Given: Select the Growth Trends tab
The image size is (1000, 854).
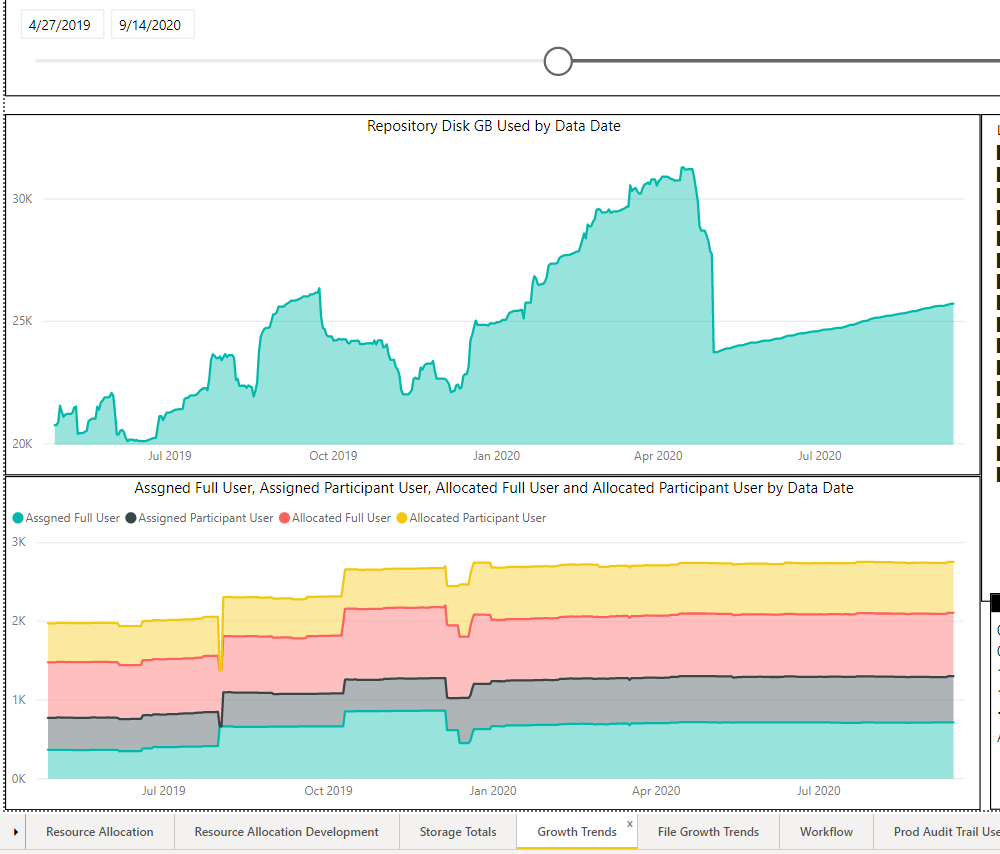Looking at the screenshot, I should coord(576,832).
